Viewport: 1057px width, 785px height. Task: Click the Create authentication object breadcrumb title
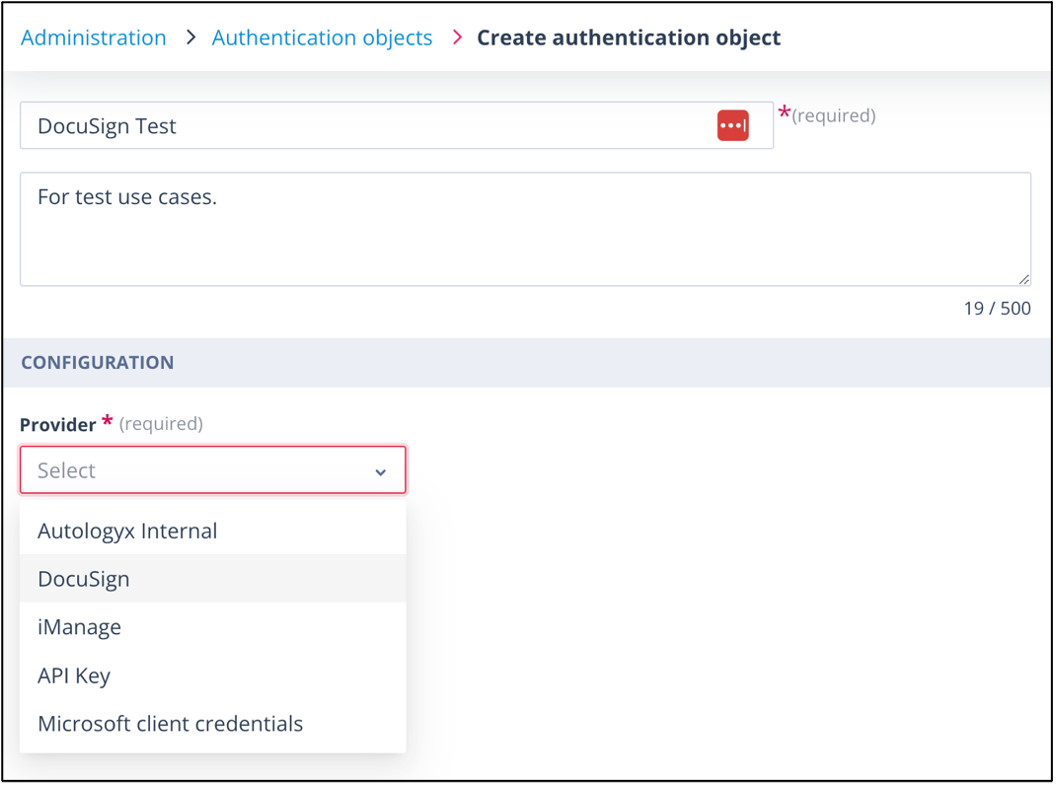[628, 38]
